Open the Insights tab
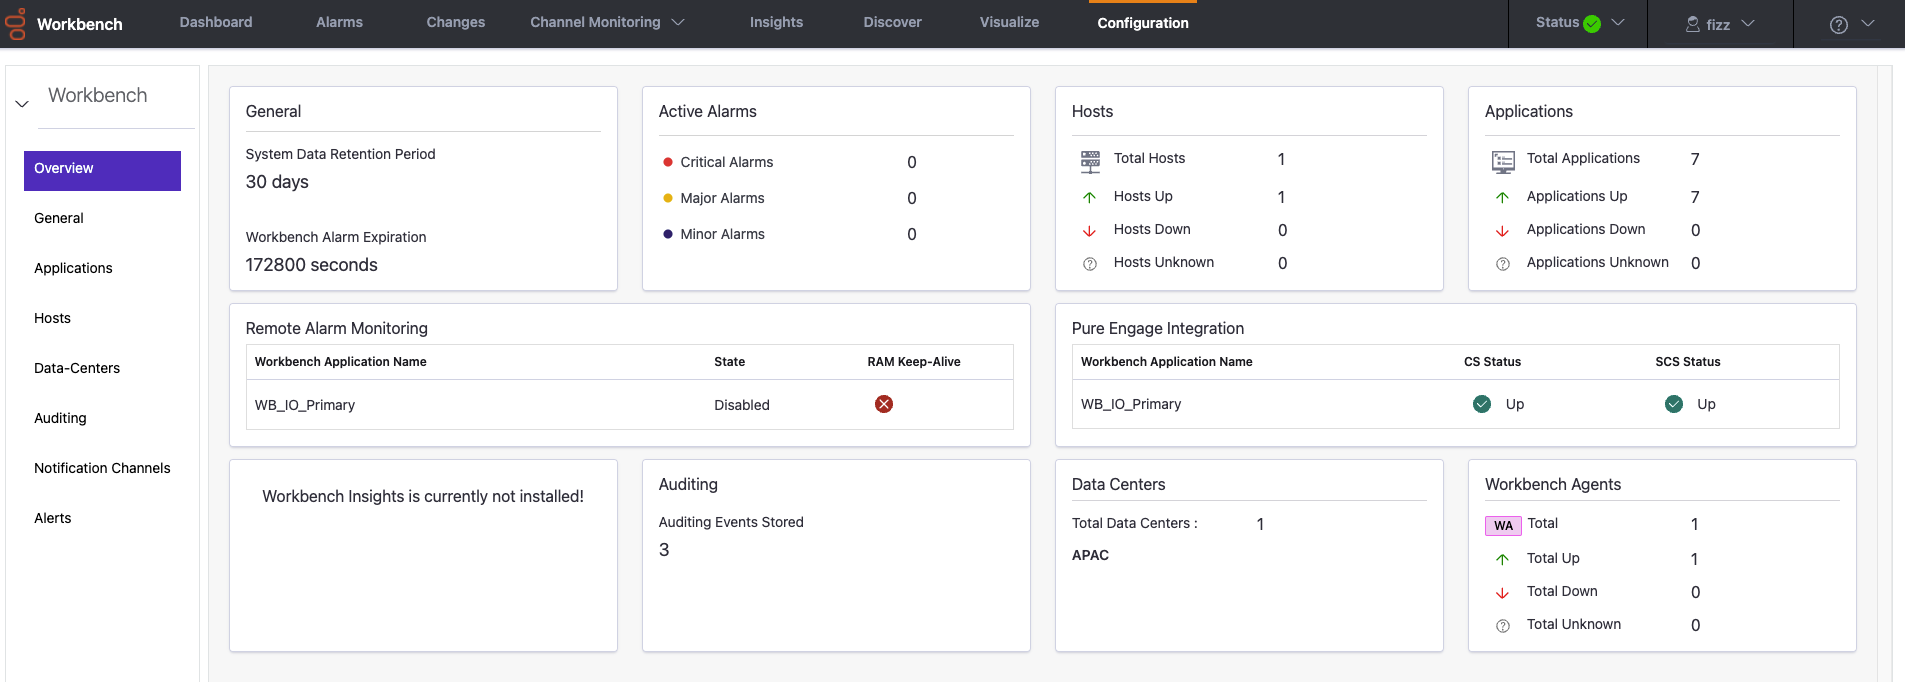The width and height of the screenshot is (1905, 682). (x=776, y=22)
